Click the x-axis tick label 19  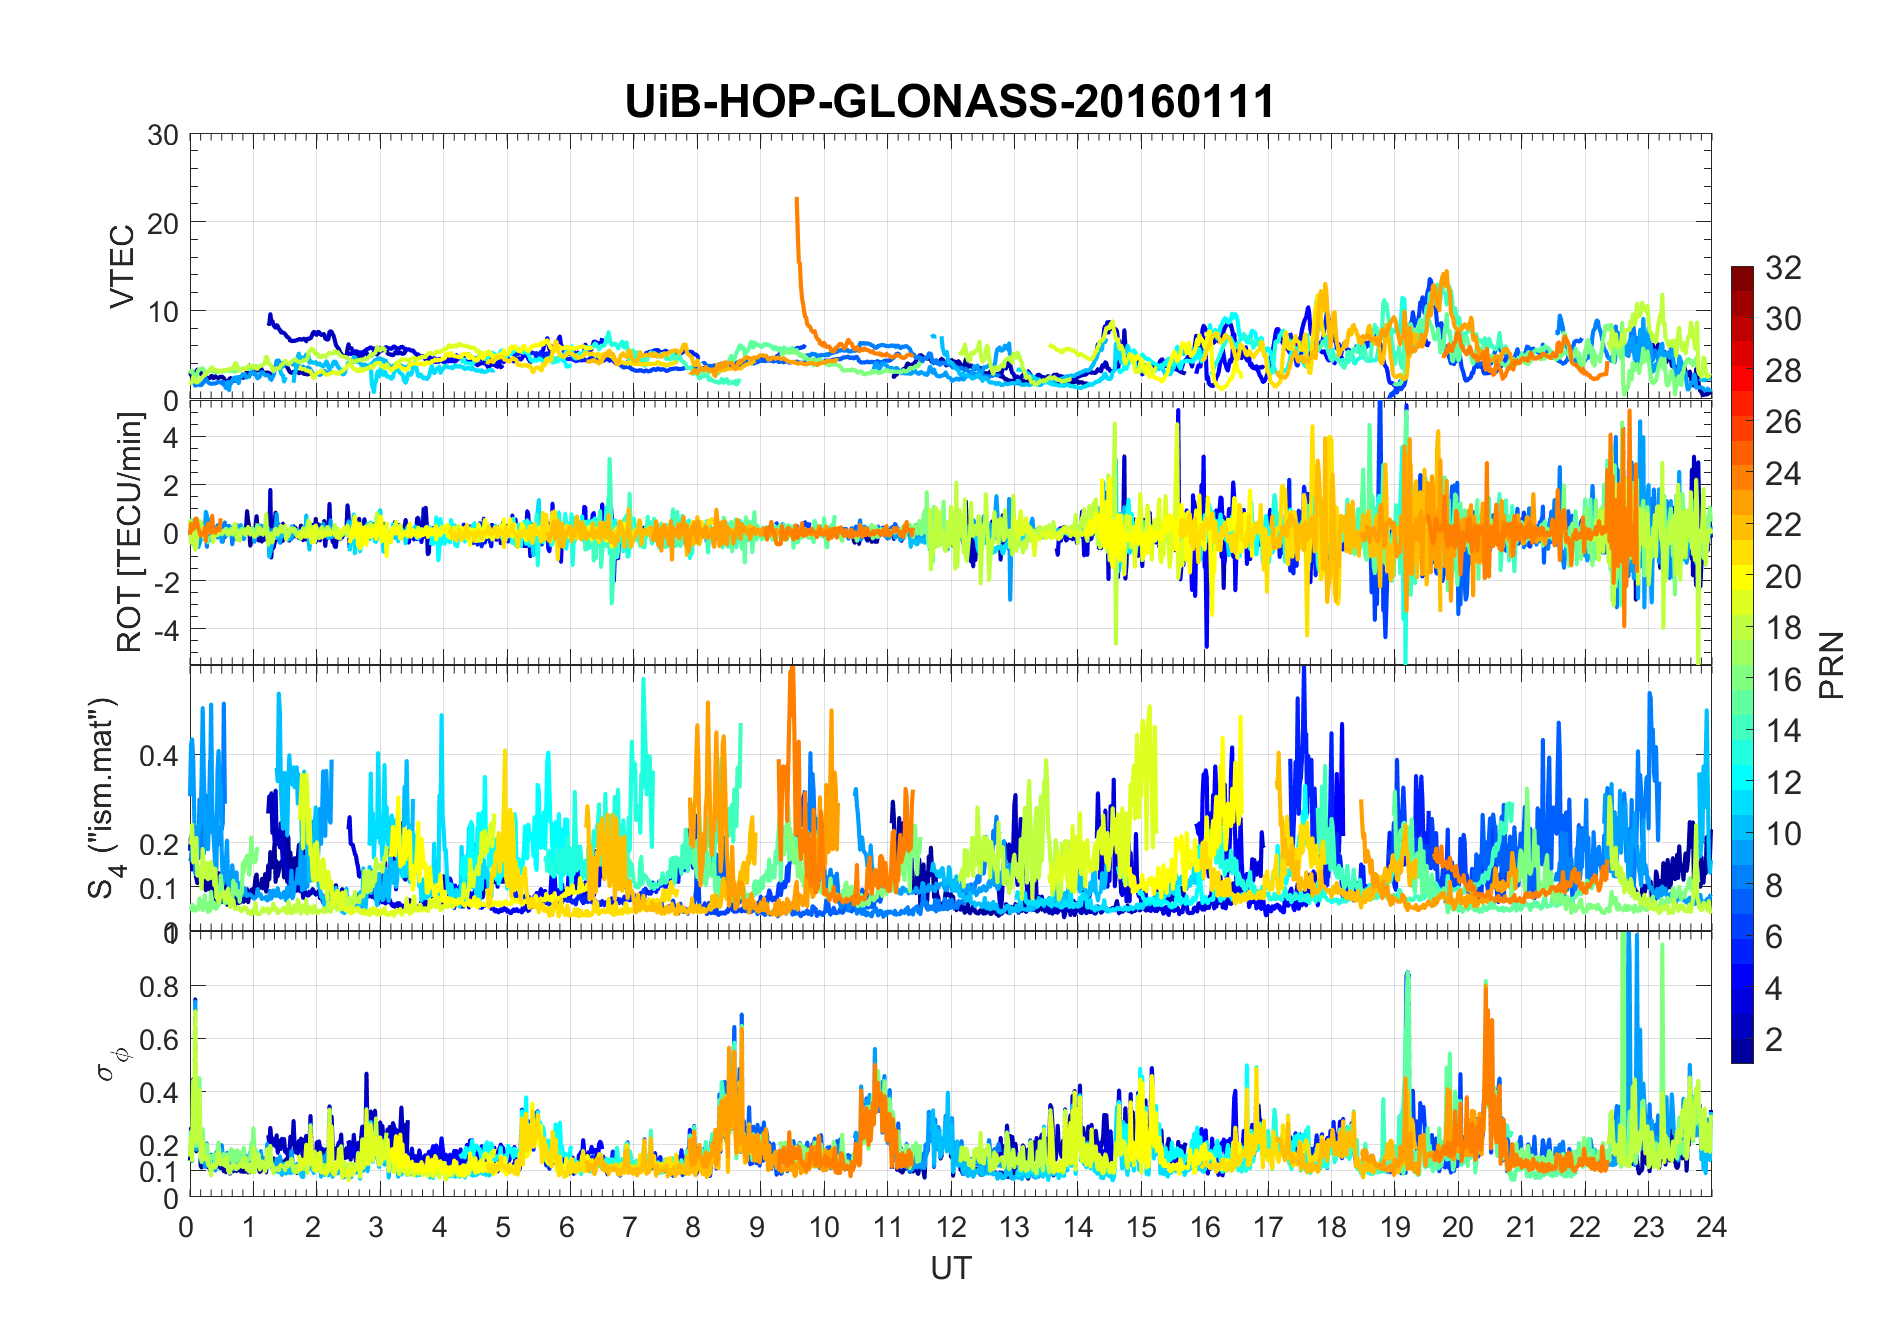pos(1394,1227)
